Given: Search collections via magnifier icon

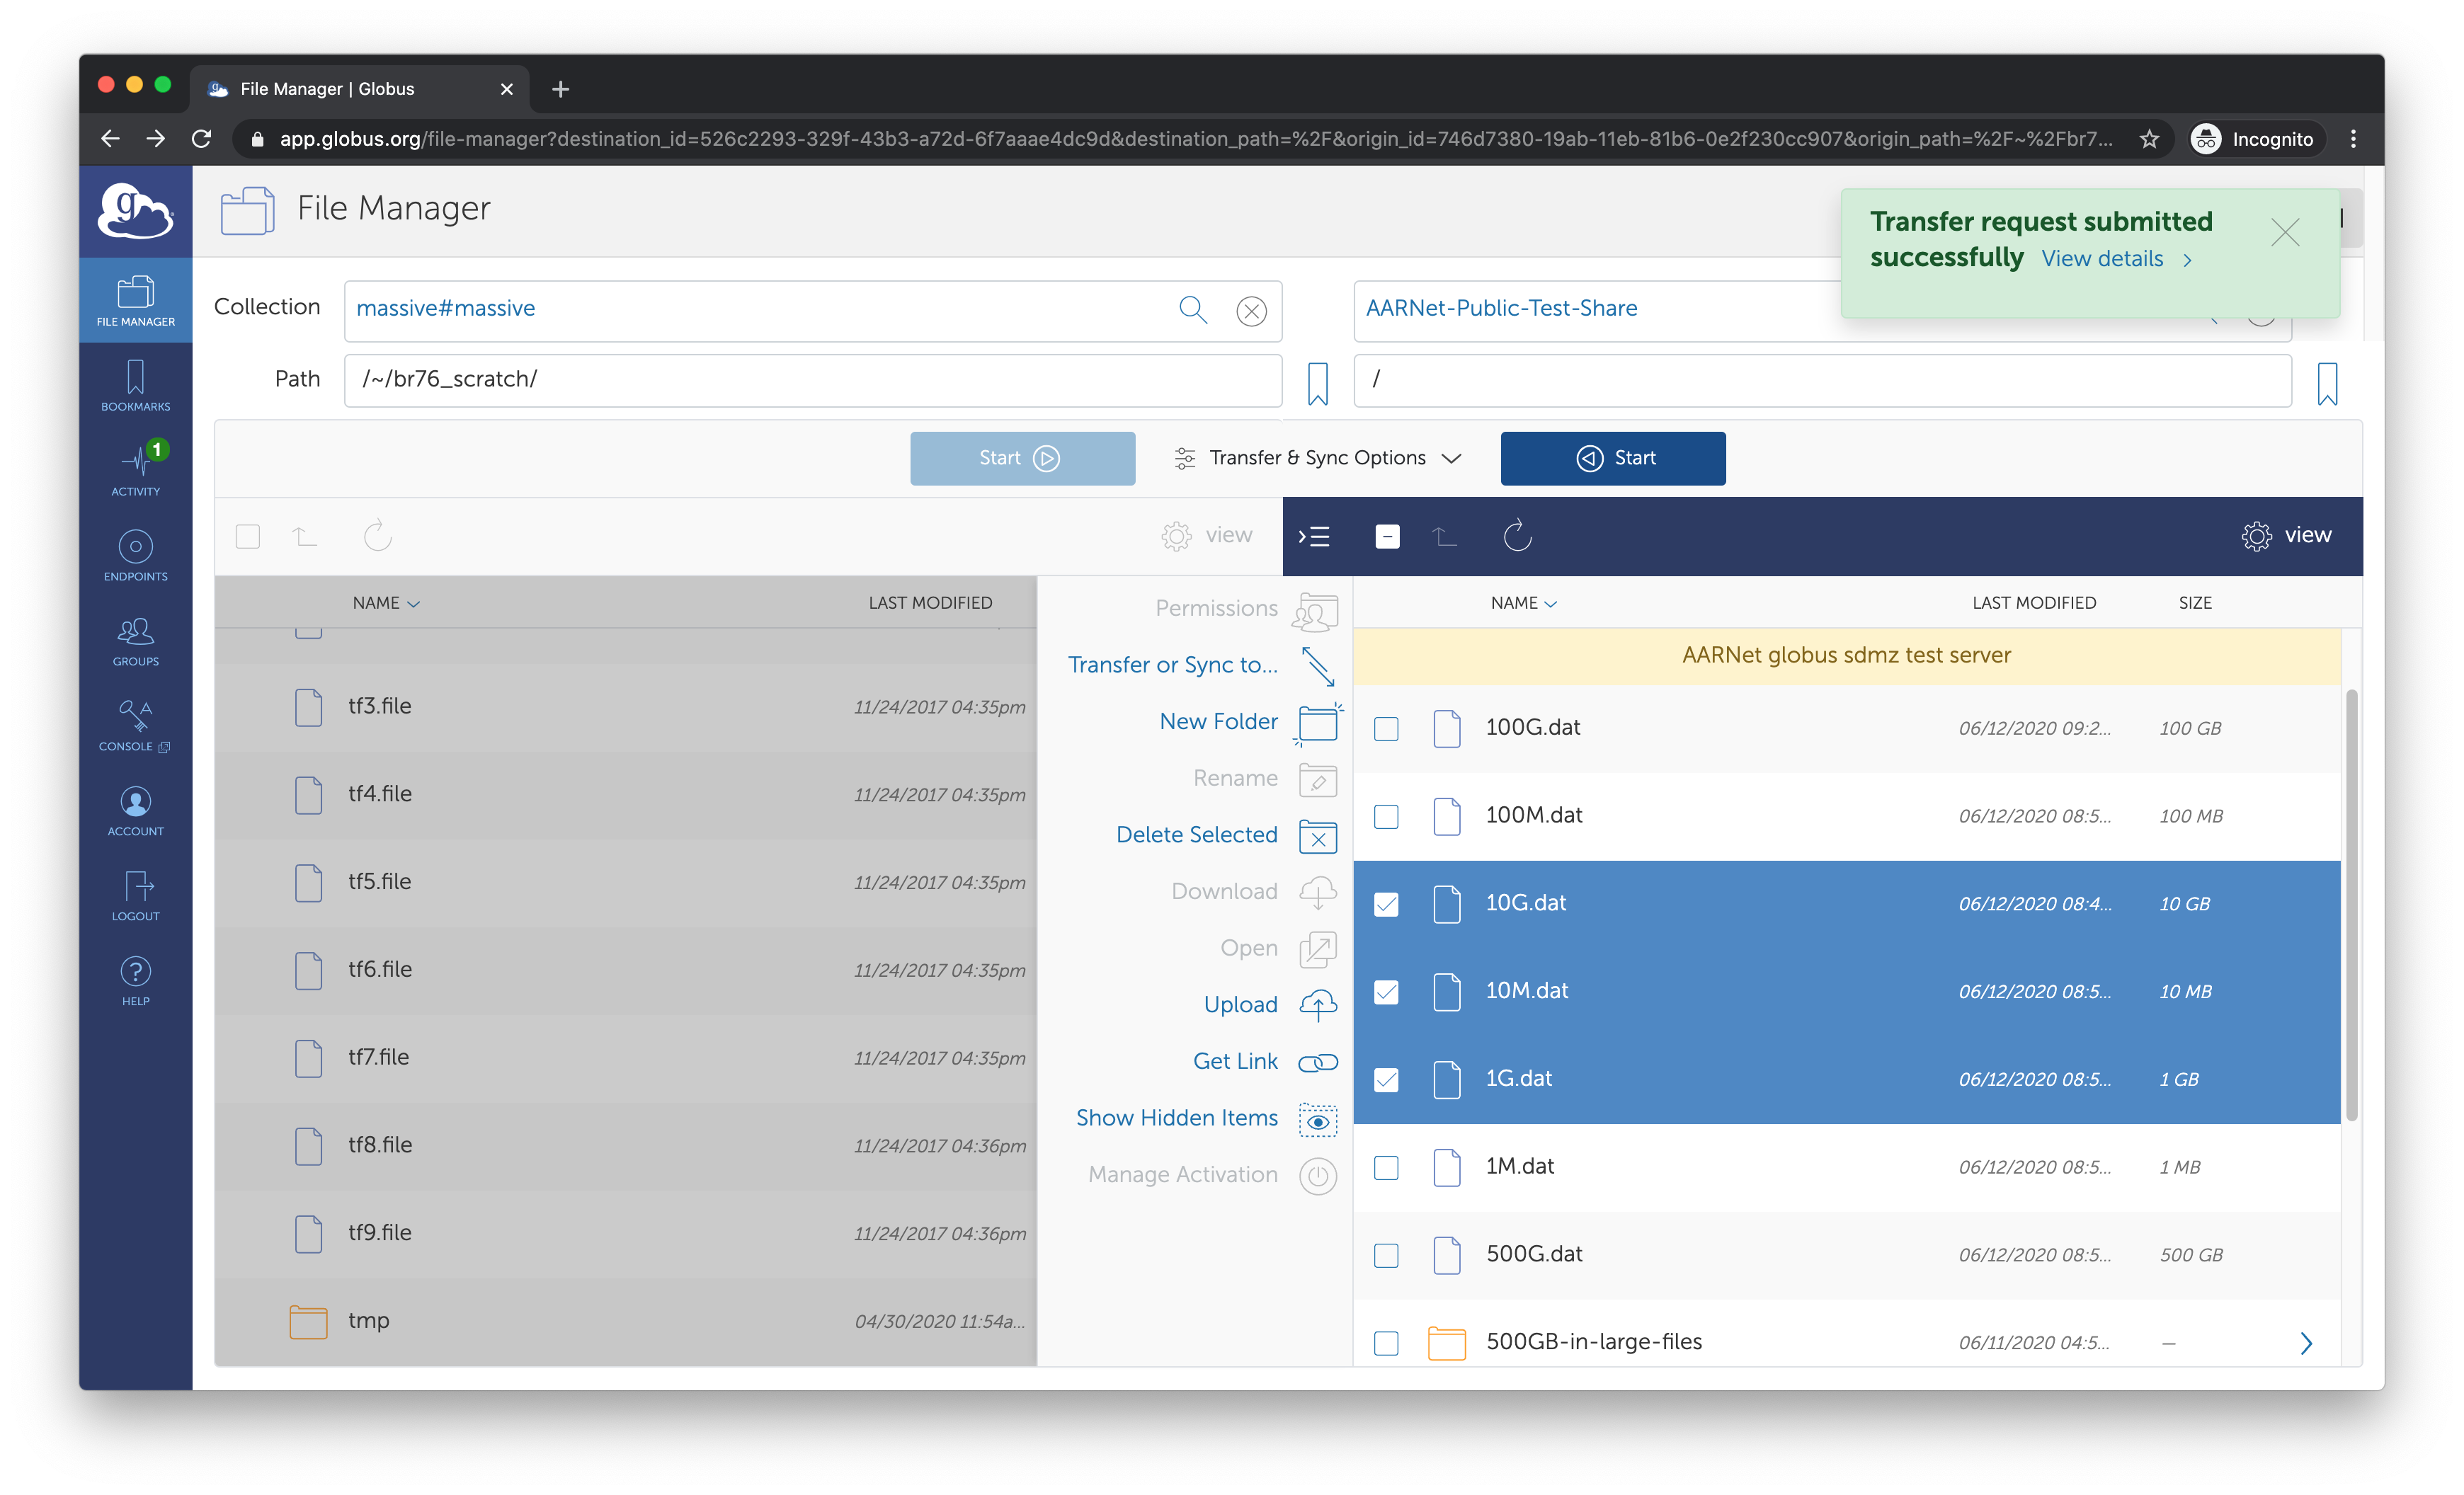Looking at the screenshot, I should 1192,309.
